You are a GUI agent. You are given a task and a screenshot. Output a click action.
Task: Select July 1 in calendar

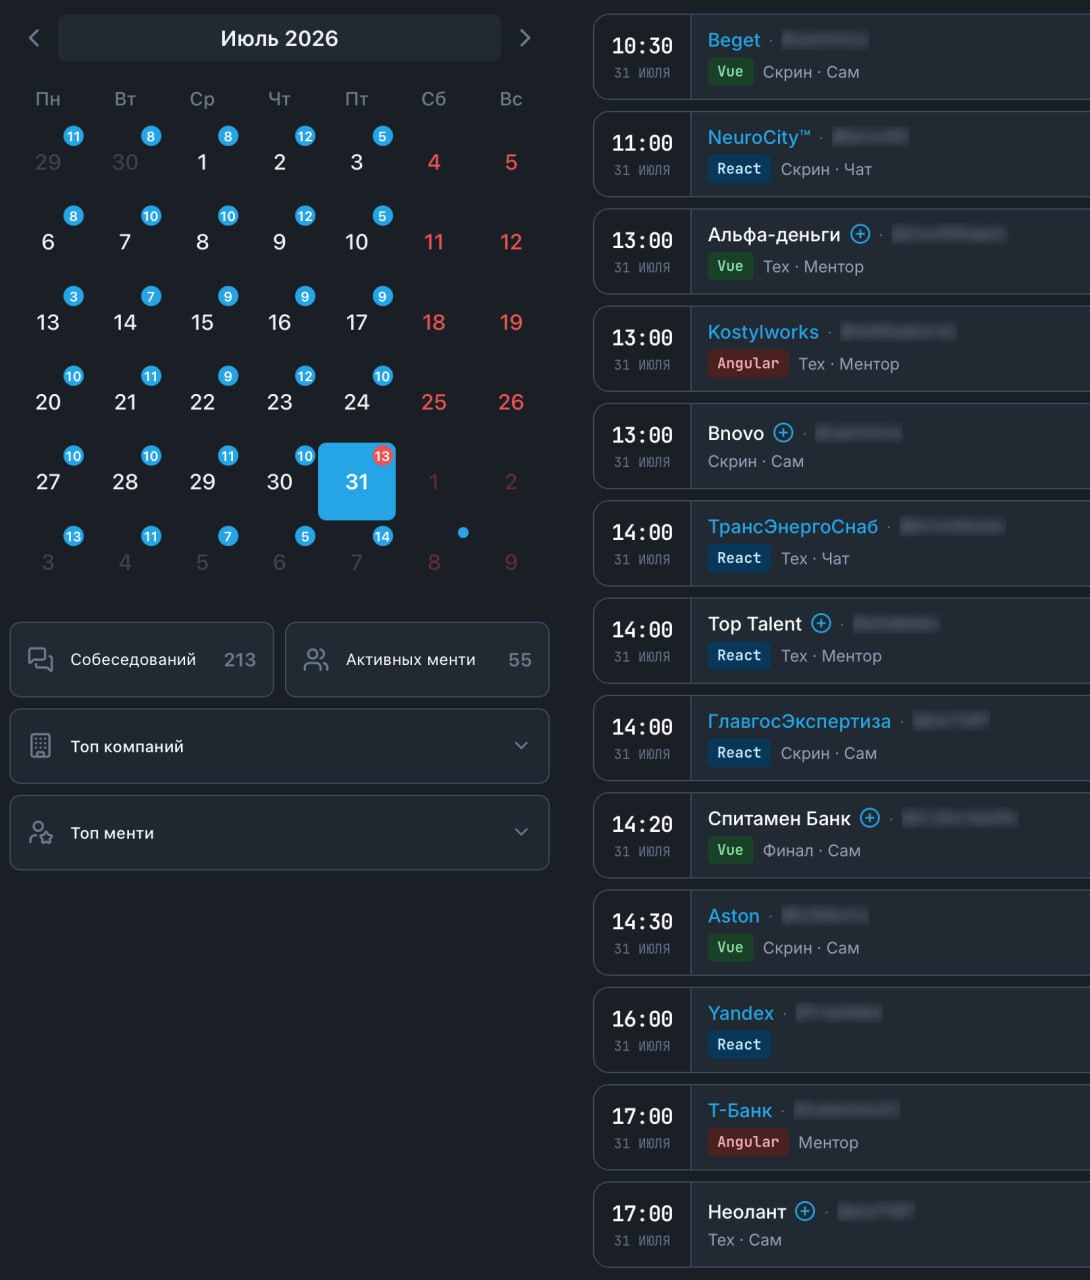(202, 162)
